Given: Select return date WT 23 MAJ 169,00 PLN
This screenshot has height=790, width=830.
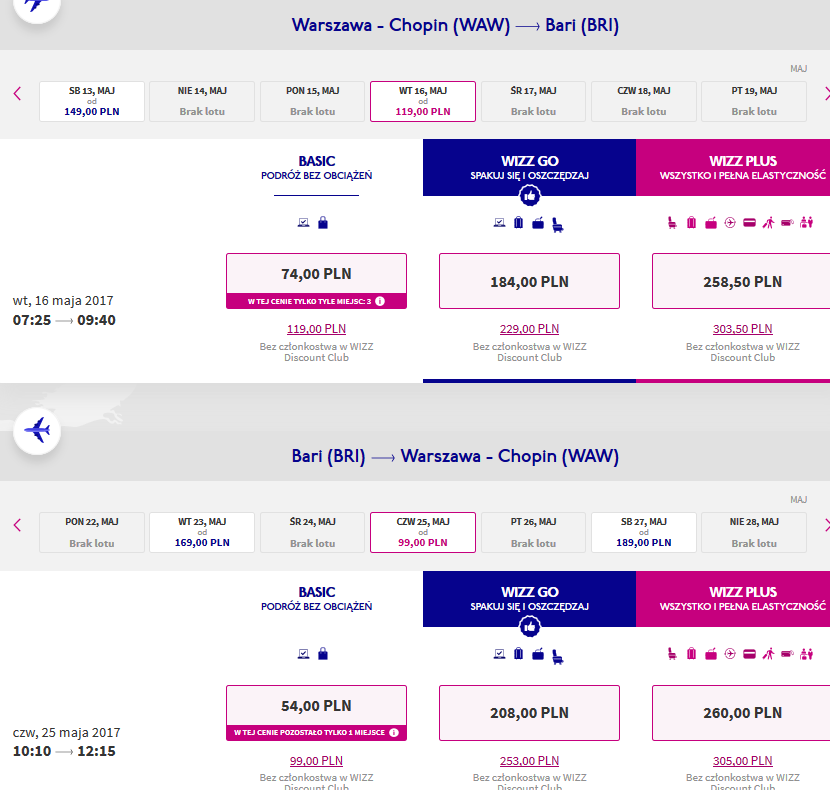Looking at the screenshot, I should pyautogui.click(x=202, y=532).
